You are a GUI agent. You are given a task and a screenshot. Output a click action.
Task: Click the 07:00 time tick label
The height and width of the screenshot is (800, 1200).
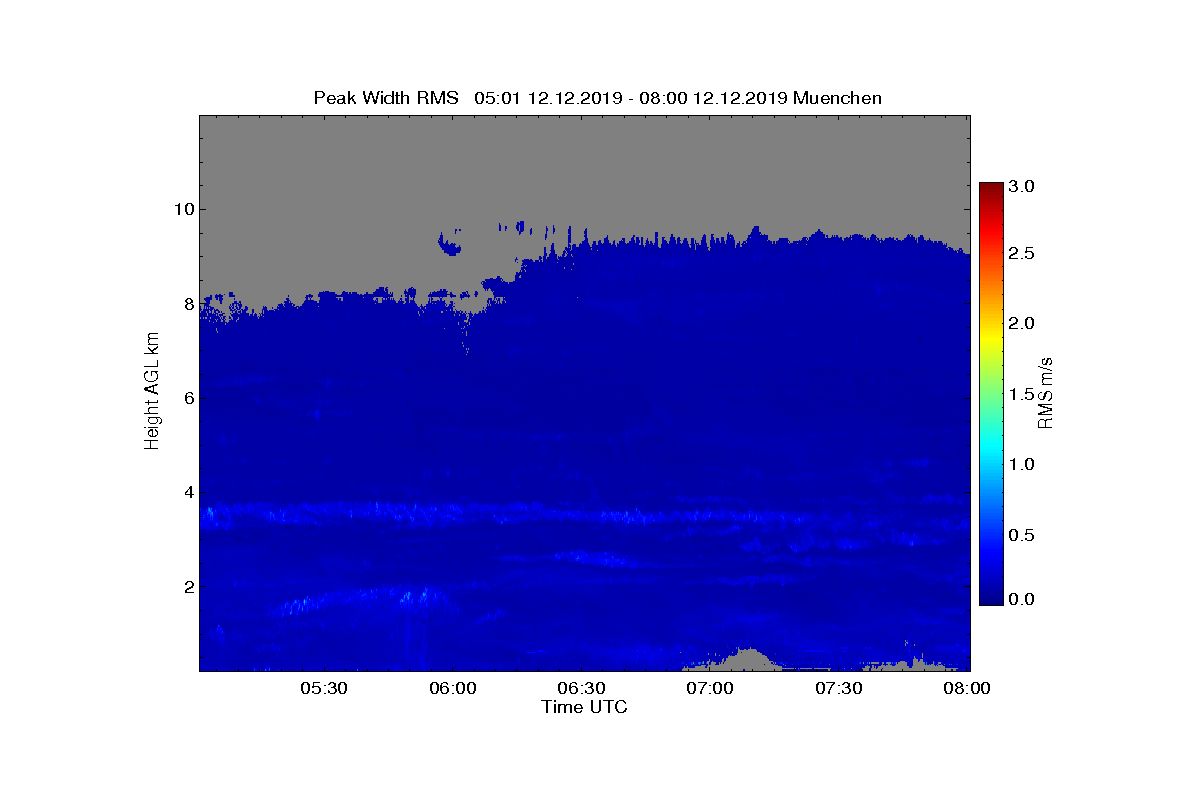pos(710,688)
